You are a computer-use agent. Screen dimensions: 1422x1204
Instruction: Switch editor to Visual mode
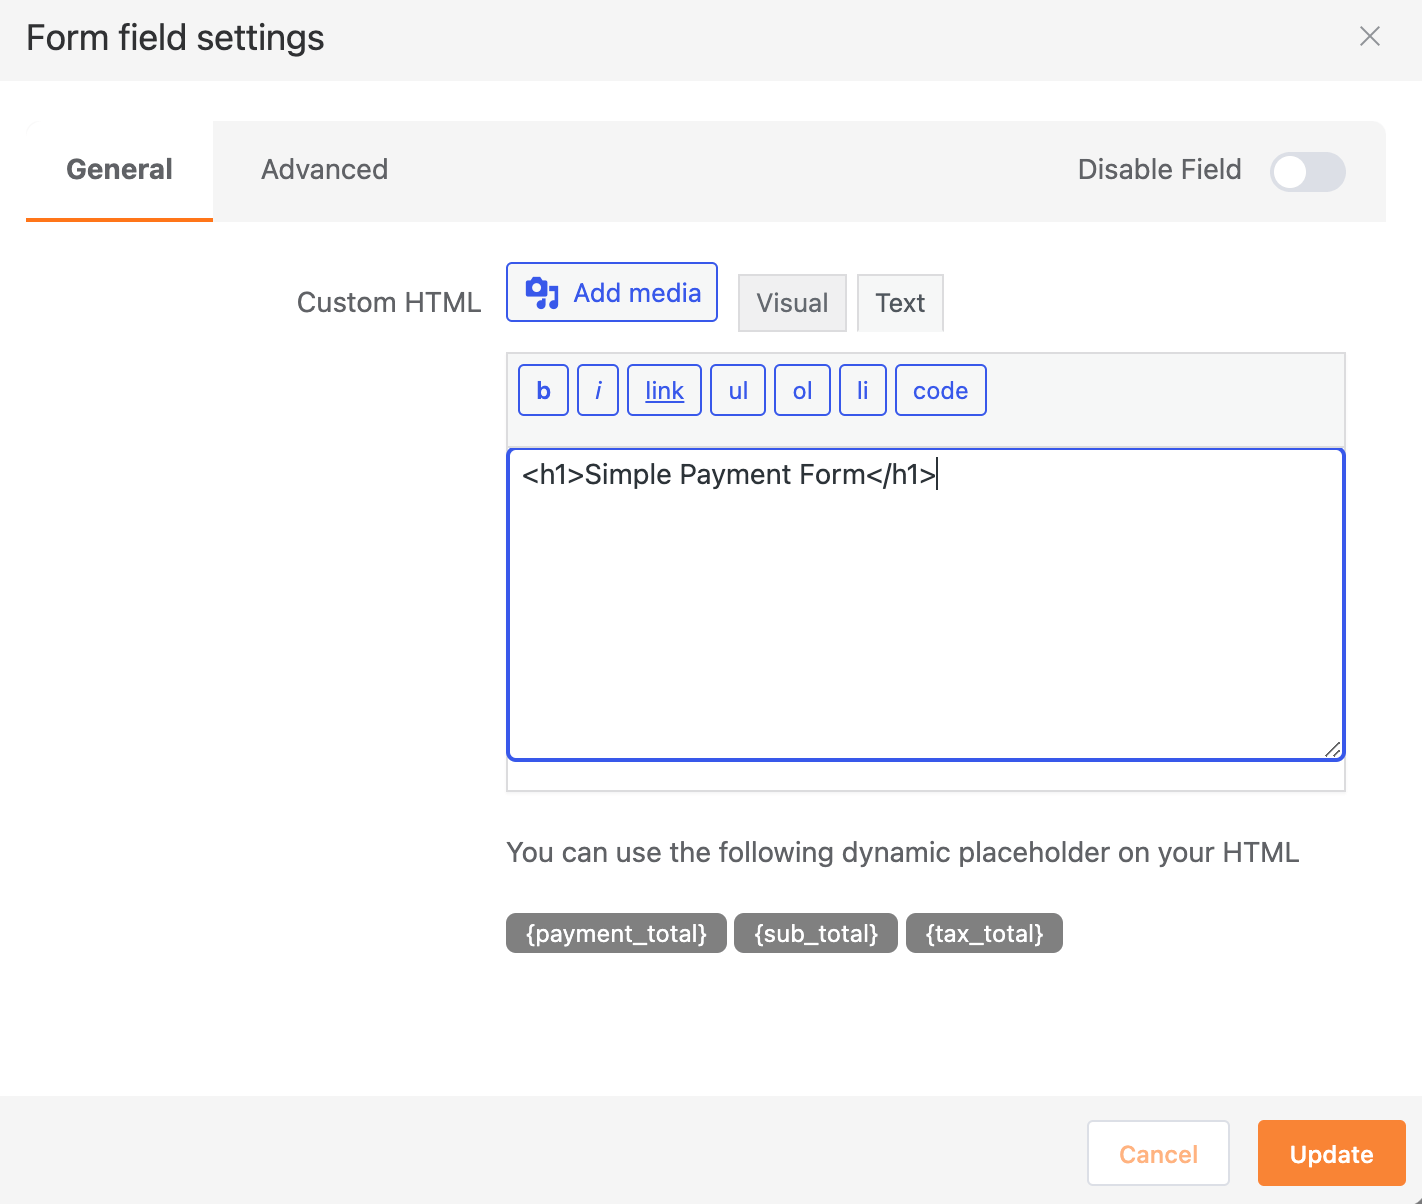coord(791,302)
